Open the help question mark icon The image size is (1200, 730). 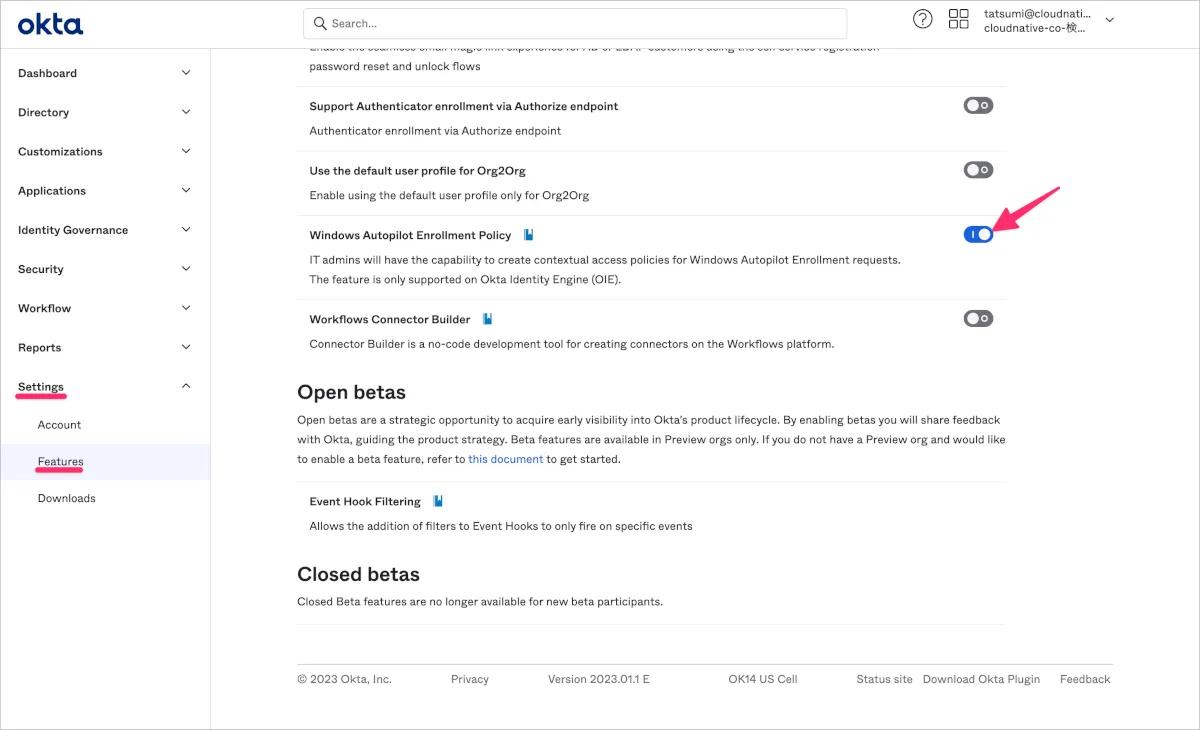pyautogui.click(x=923, y=19)
